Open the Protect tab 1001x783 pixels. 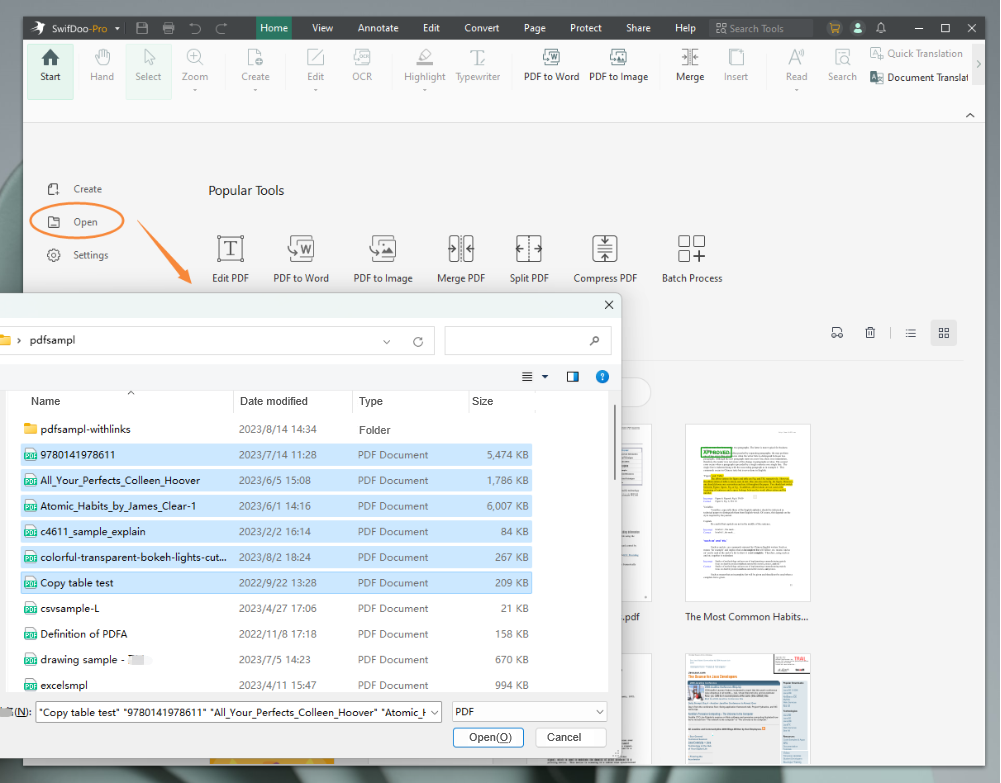(x=585, y=28)
